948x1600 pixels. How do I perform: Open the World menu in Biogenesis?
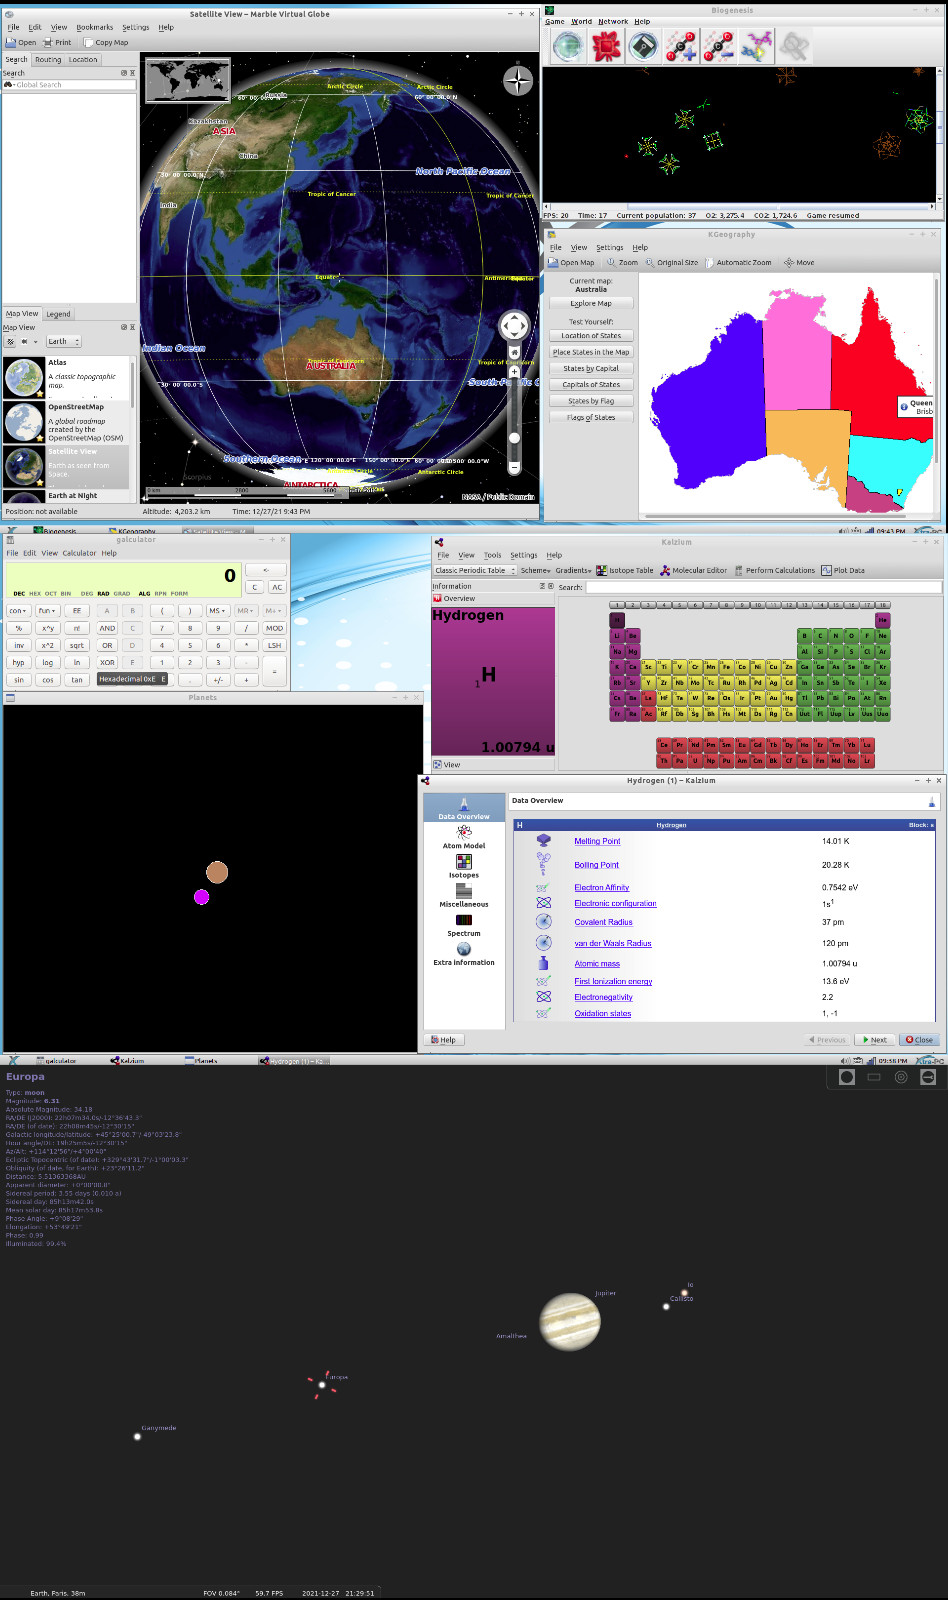582,22
